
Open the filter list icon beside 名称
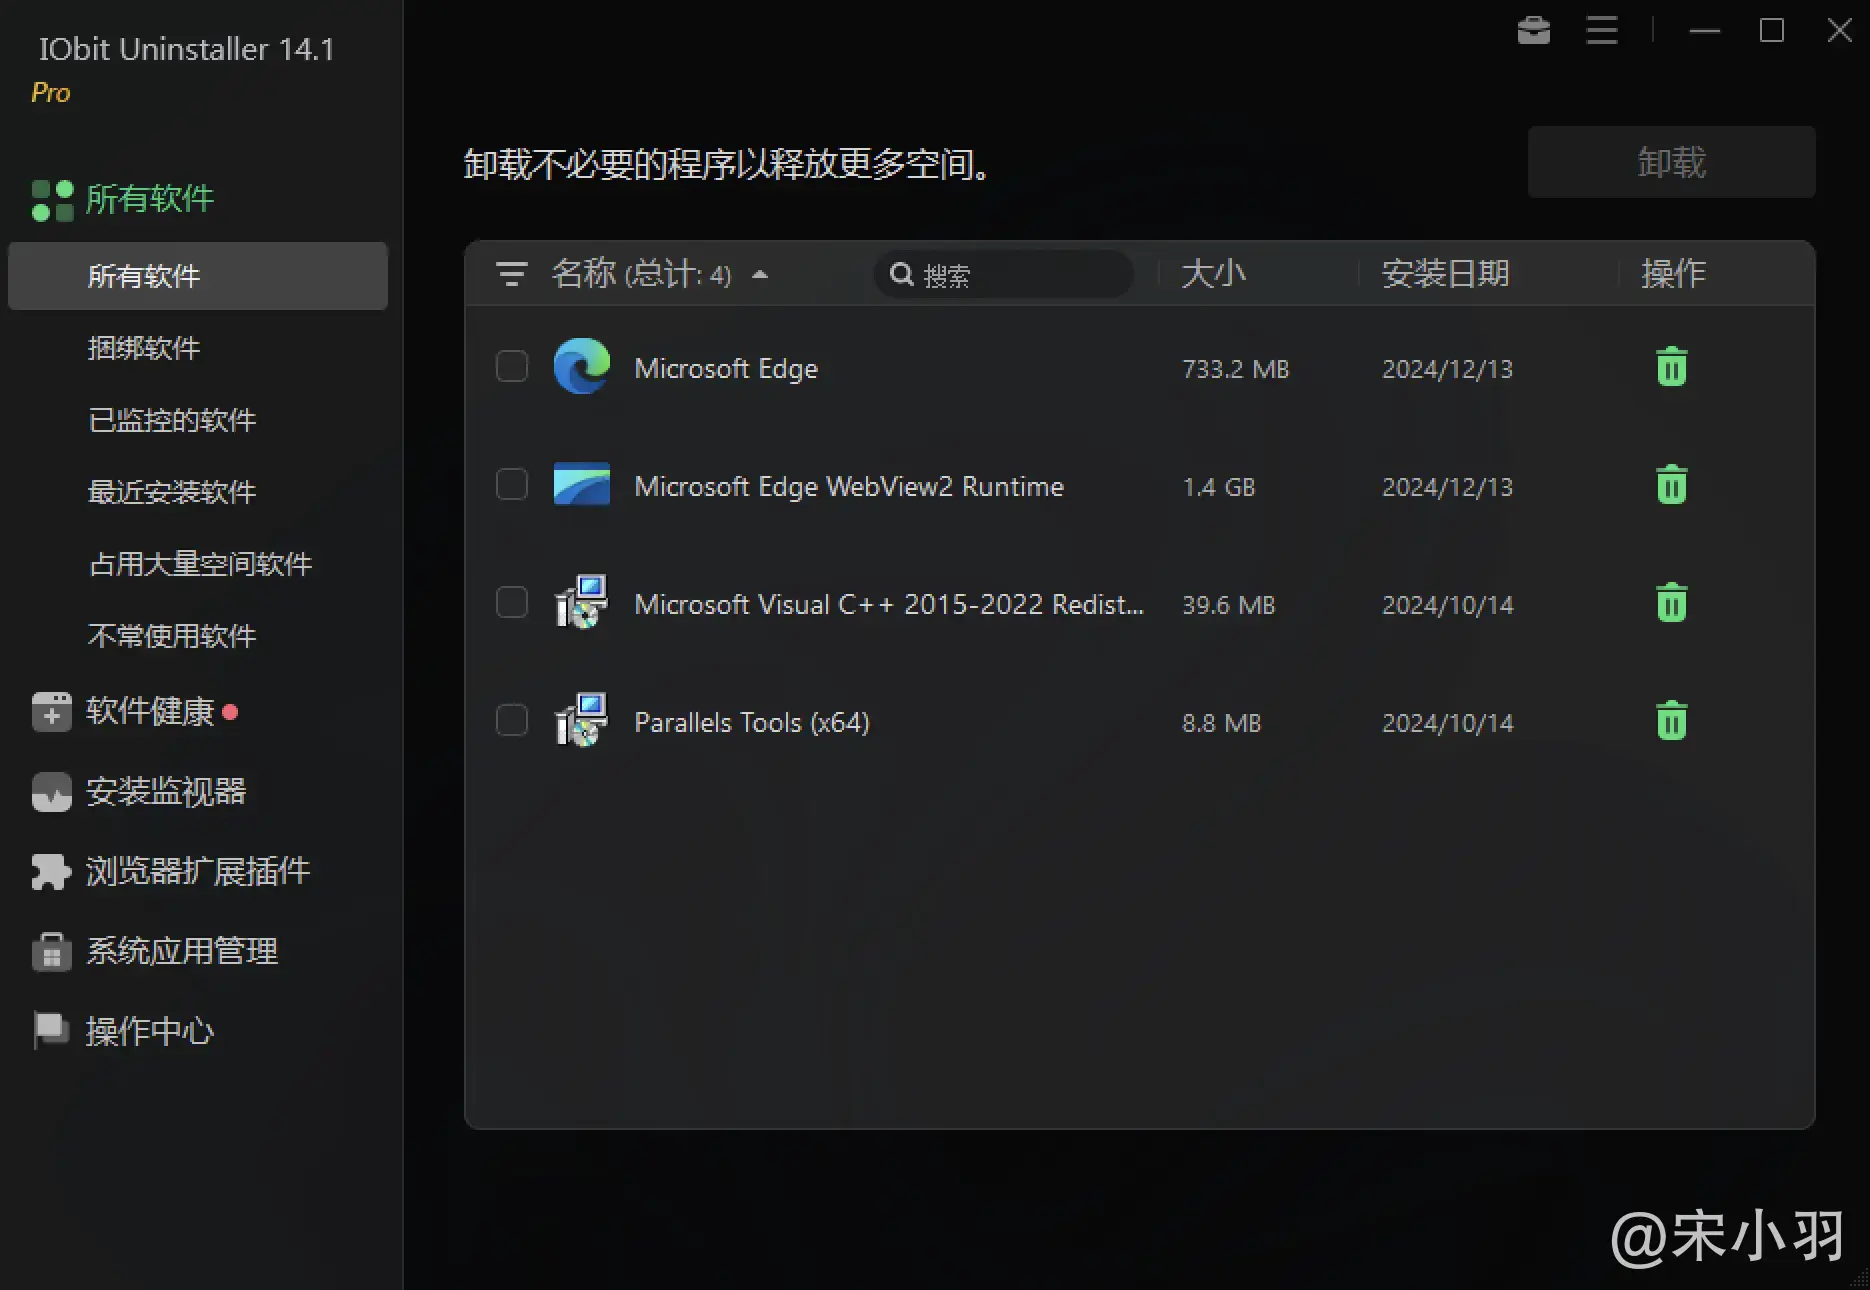512,274
